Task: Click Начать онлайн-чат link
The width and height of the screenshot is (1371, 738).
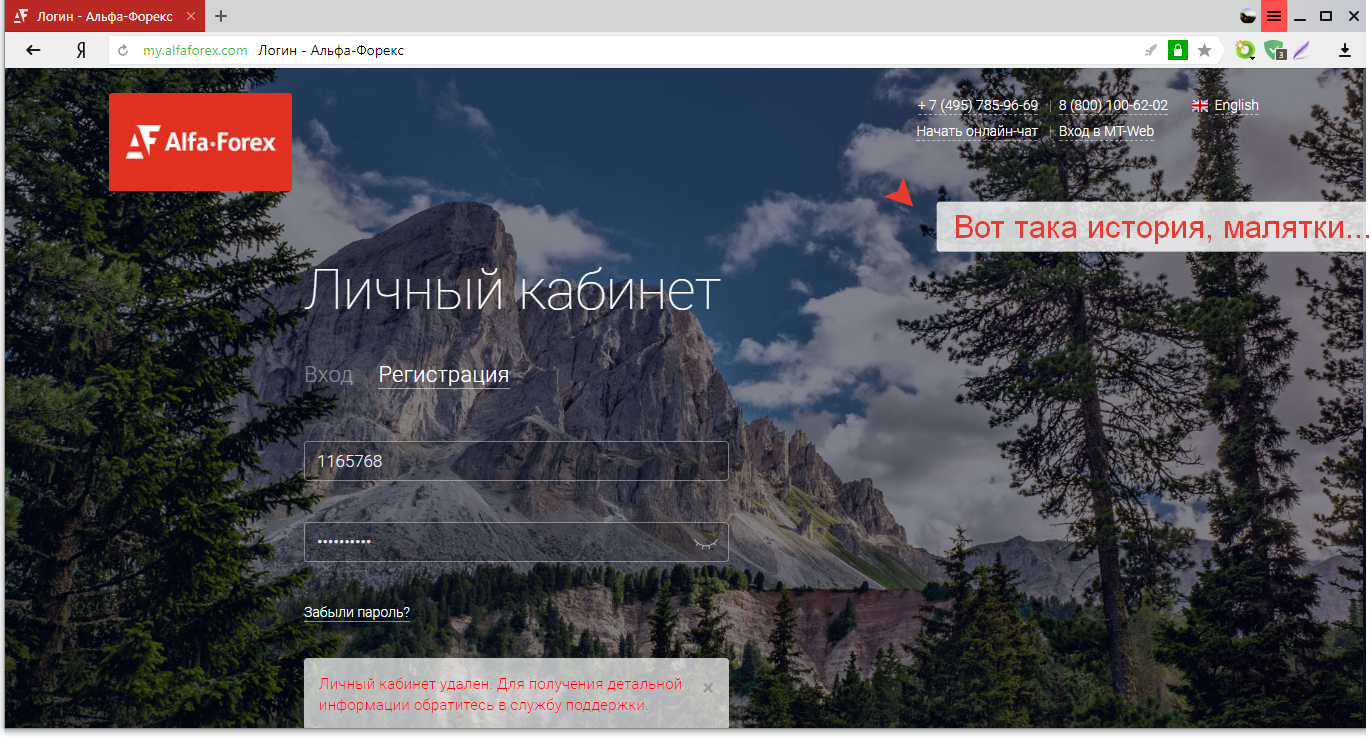Action: tap(977, 131)
